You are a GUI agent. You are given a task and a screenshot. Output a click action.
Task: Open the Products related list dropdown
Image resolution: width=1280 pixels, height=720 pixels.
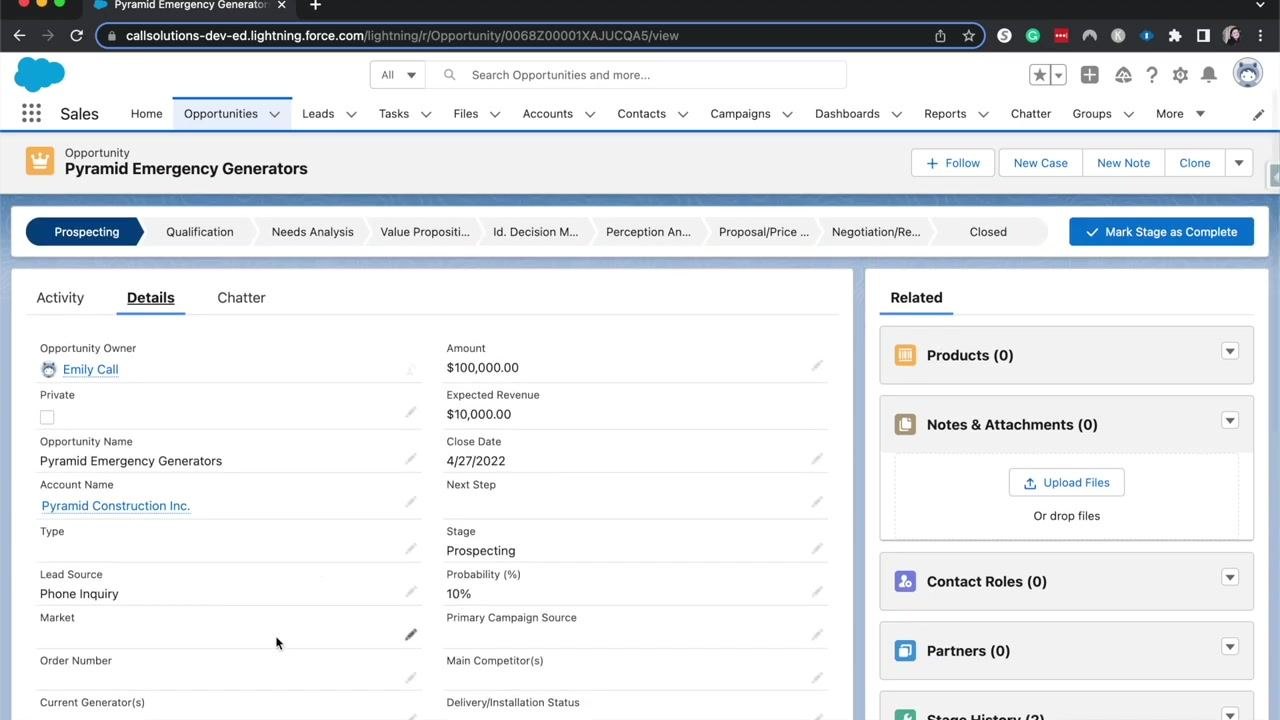click(x=1230, y=351)
